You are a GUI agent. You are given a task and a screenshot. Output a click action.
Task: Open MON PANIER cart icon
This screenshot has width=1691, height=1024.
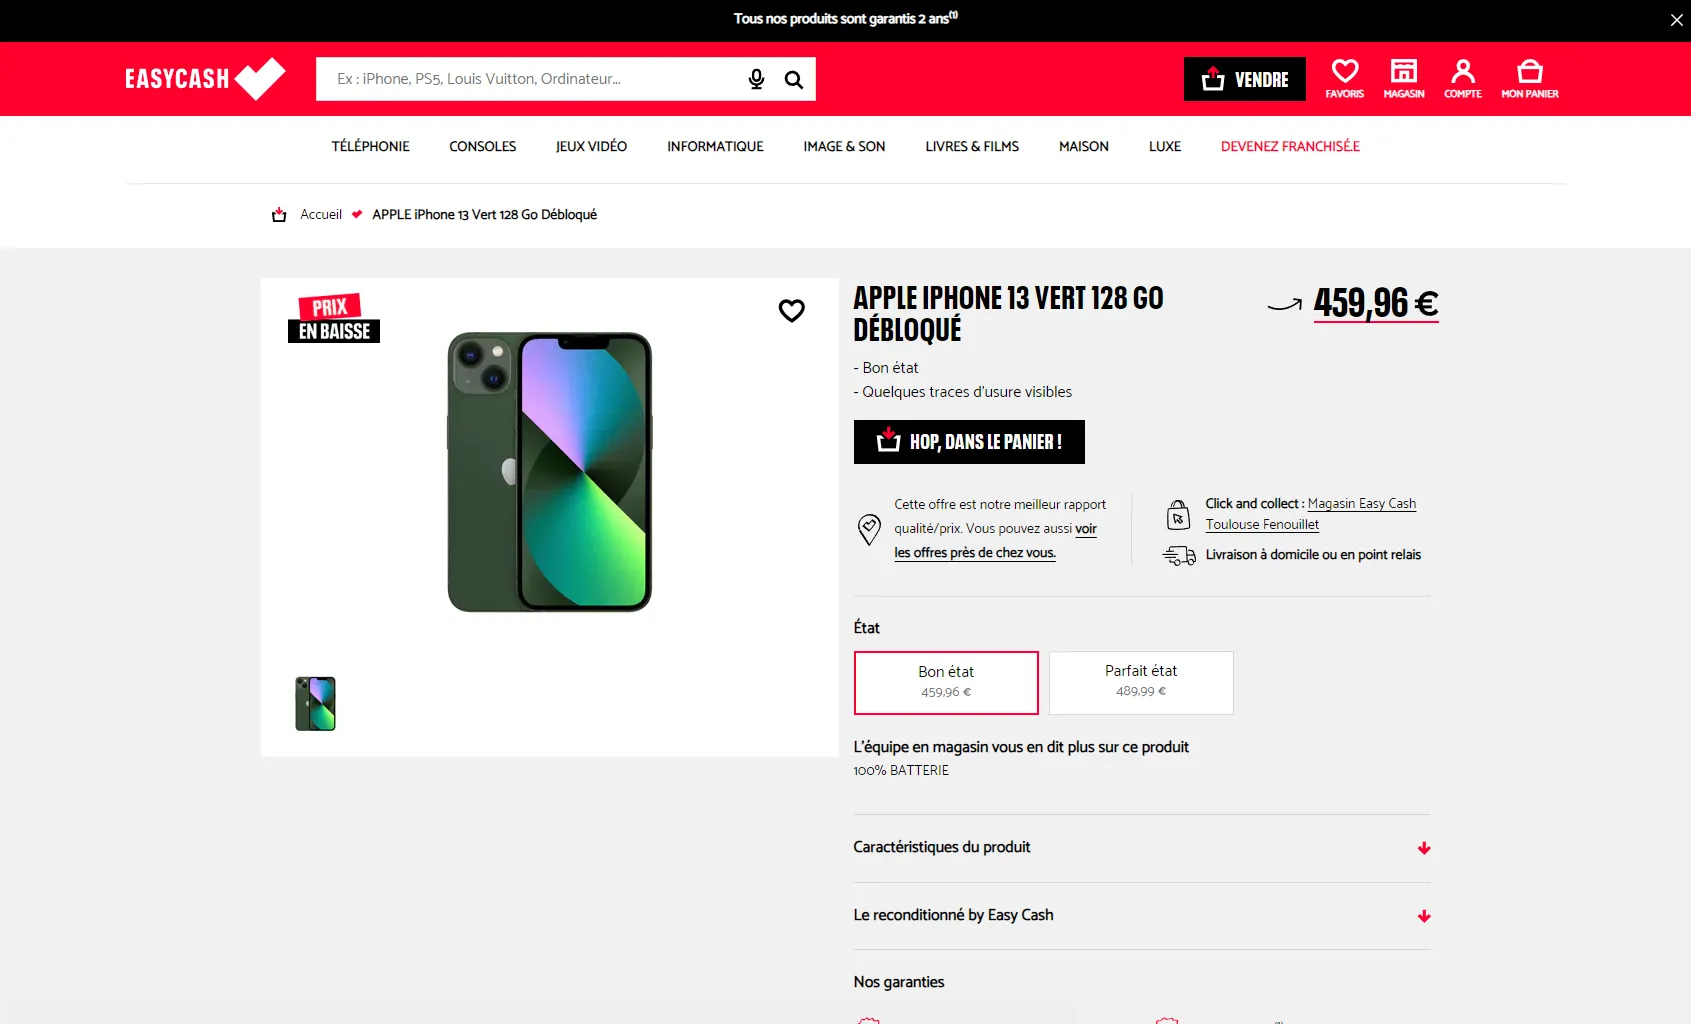1529,79
